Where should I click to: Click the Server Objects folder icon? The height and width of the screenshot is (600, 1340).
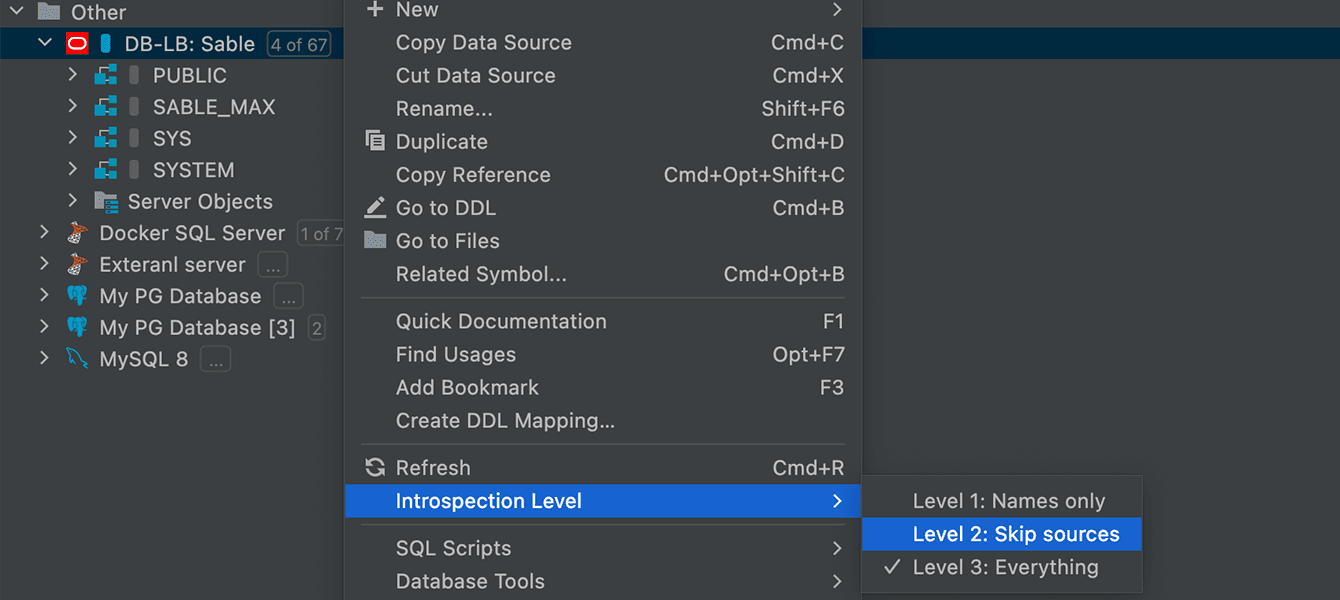[x=106, y=202]
